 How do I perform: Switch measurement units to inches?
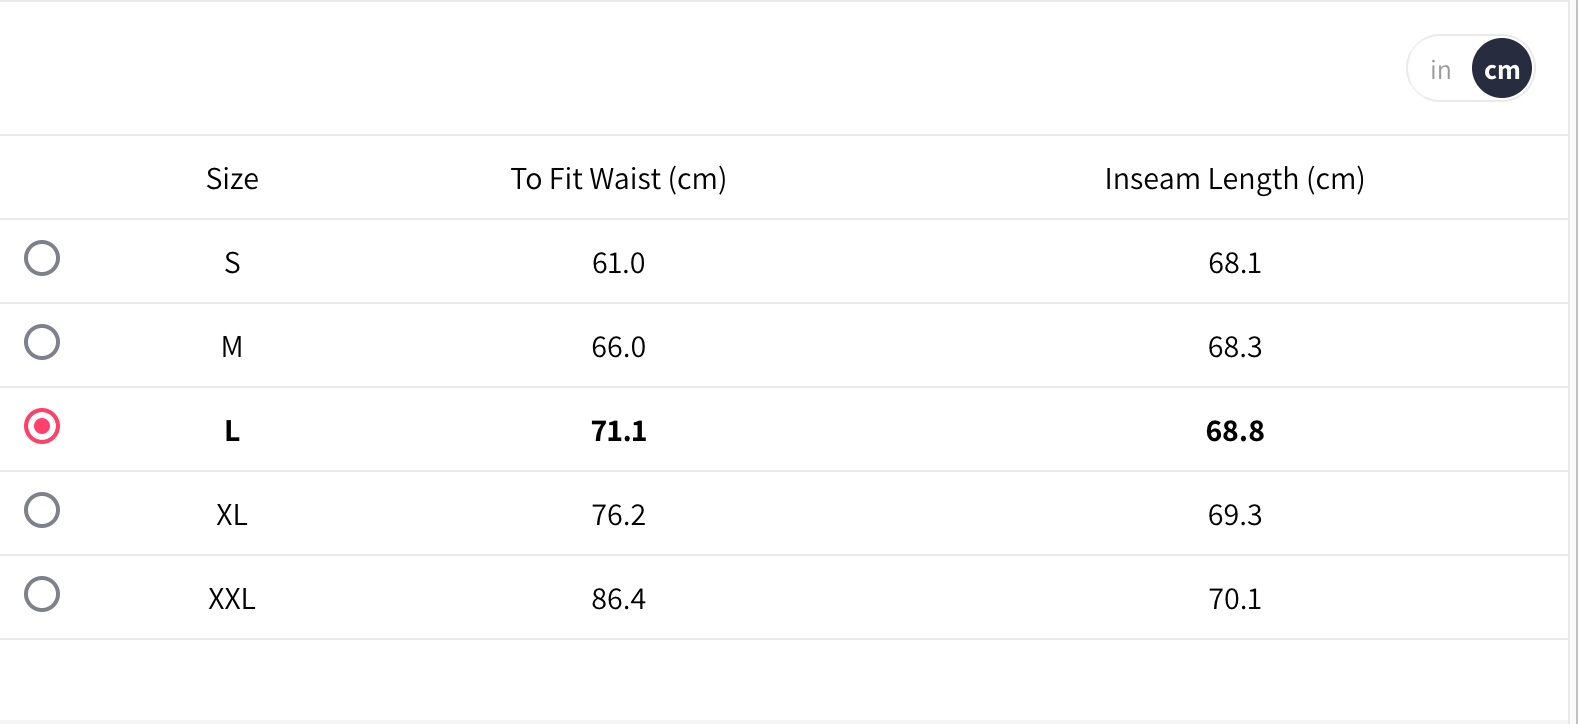point(1440,70)
